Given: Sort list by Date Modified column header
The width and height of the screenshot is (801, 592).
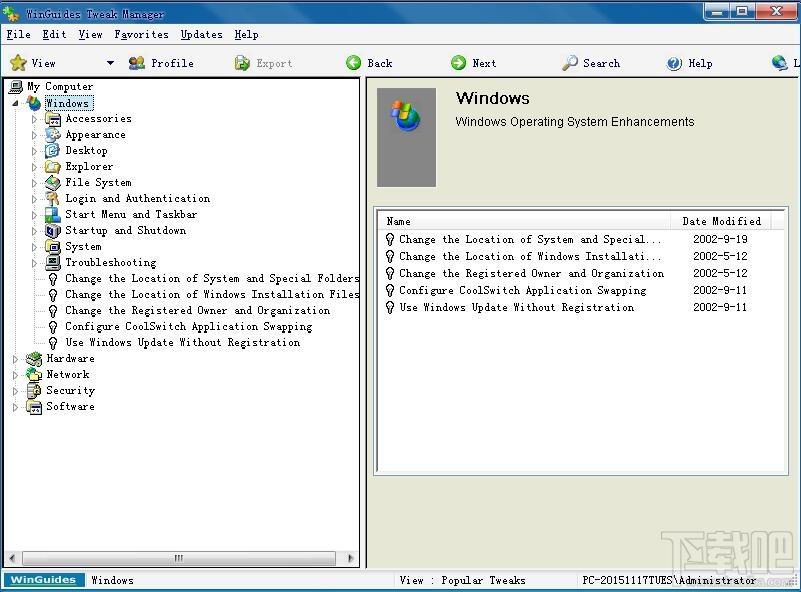Looking at the screenshot, I should coord(721,221).
